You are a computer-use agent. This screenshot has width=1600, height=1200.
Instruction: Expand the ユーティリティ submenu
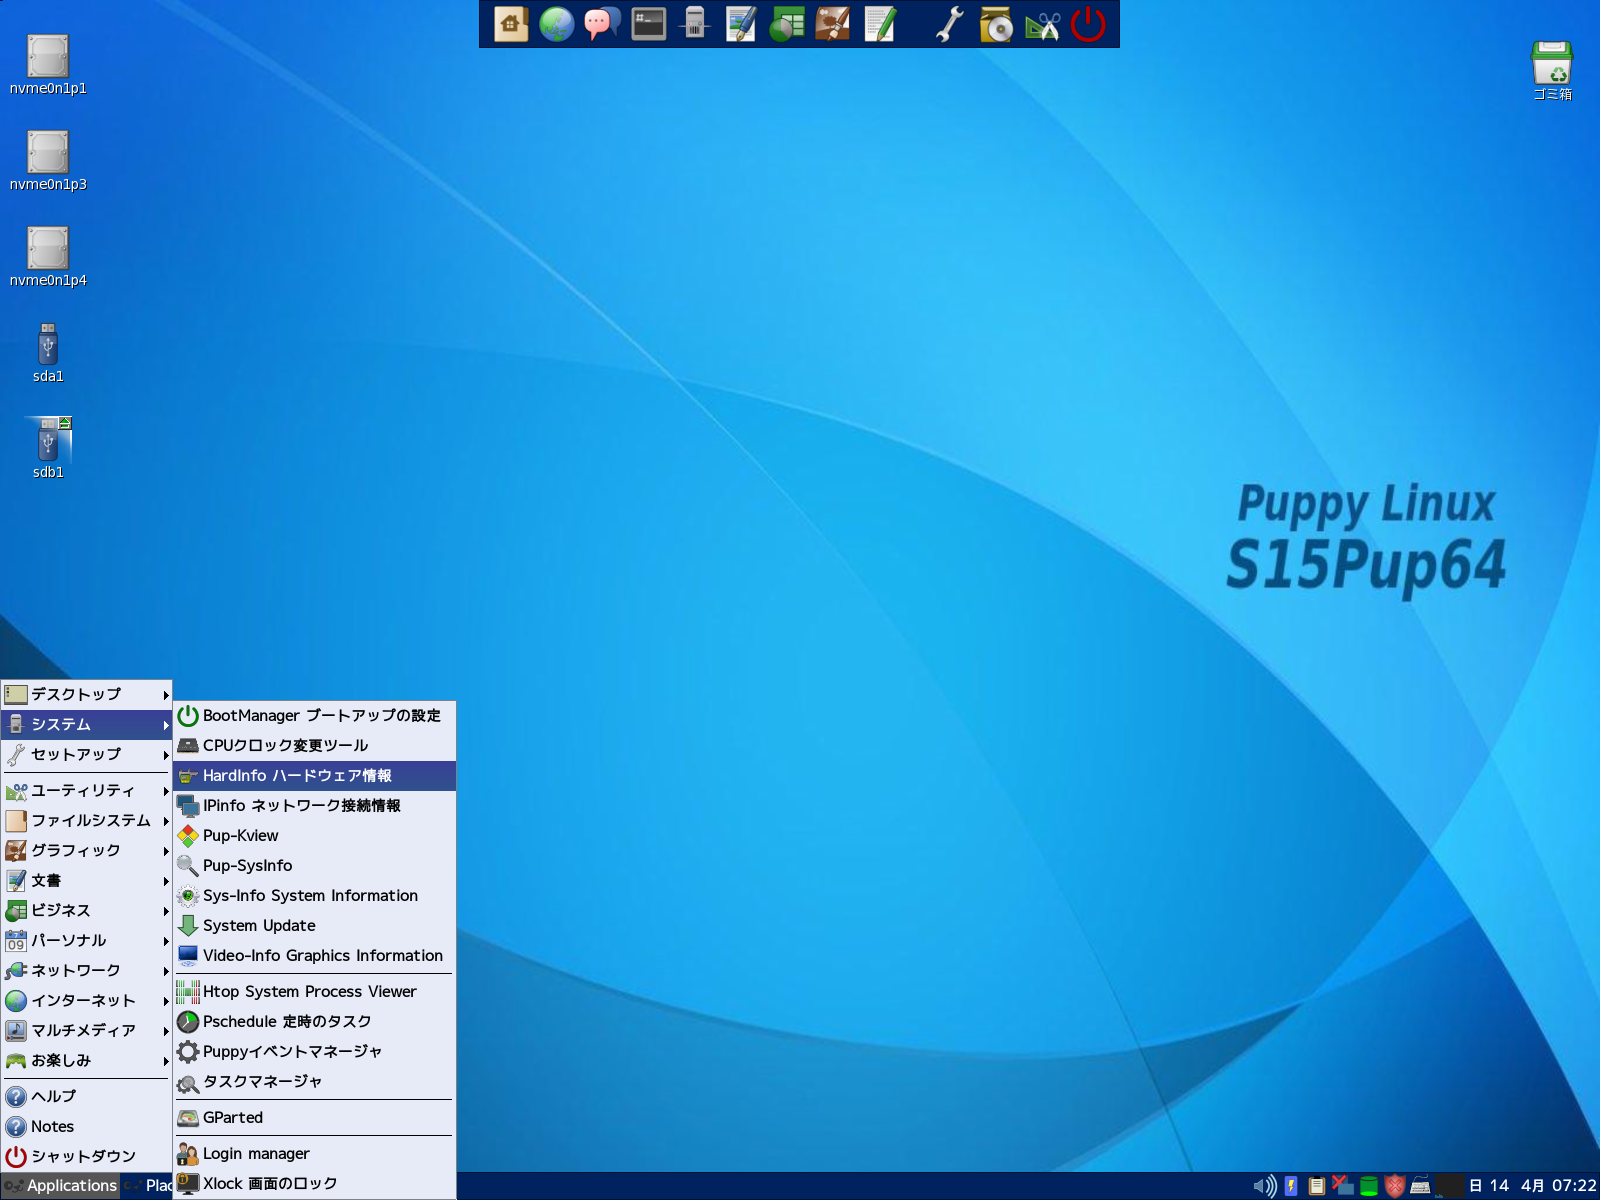click(86, 790)
